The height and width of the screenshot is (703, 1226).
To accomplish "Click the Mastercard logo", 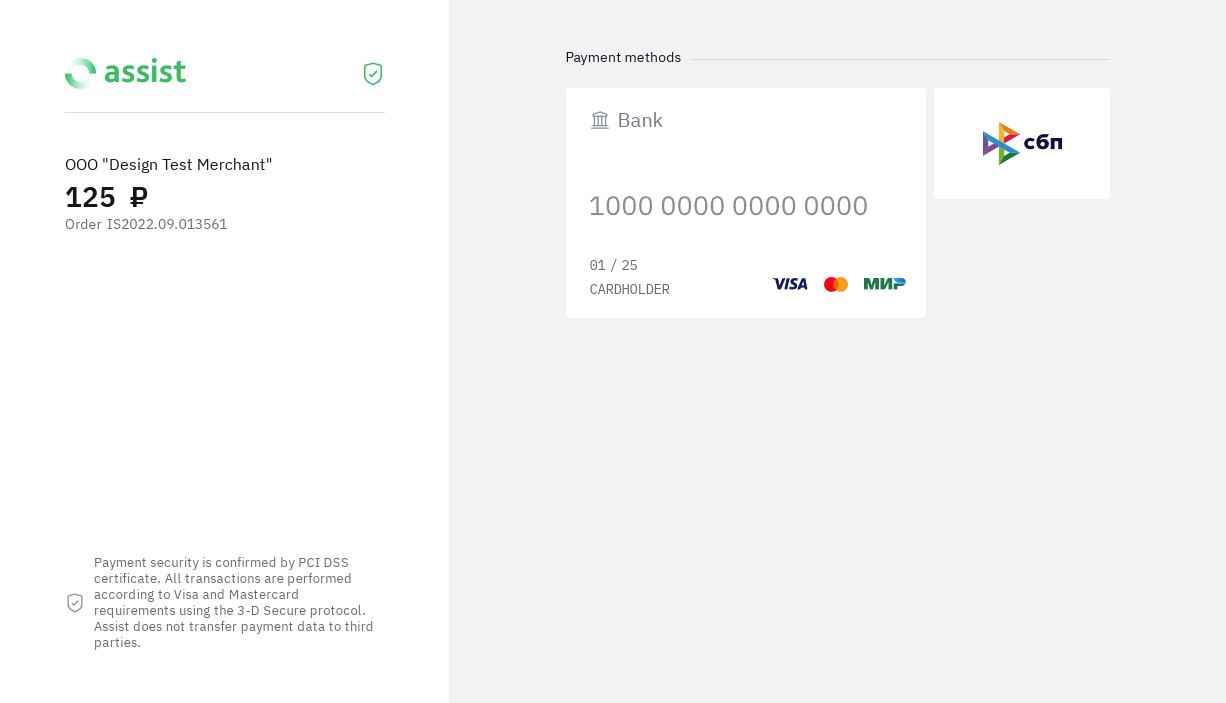I will [x=836, y=284].
